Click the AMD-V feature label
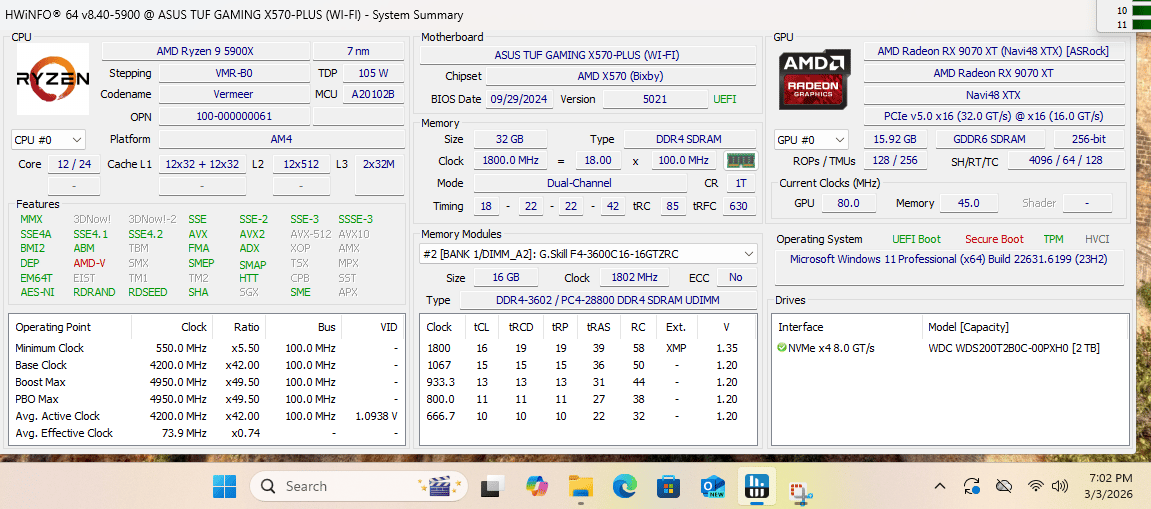Screen dimensions: 1151x509 89,263
